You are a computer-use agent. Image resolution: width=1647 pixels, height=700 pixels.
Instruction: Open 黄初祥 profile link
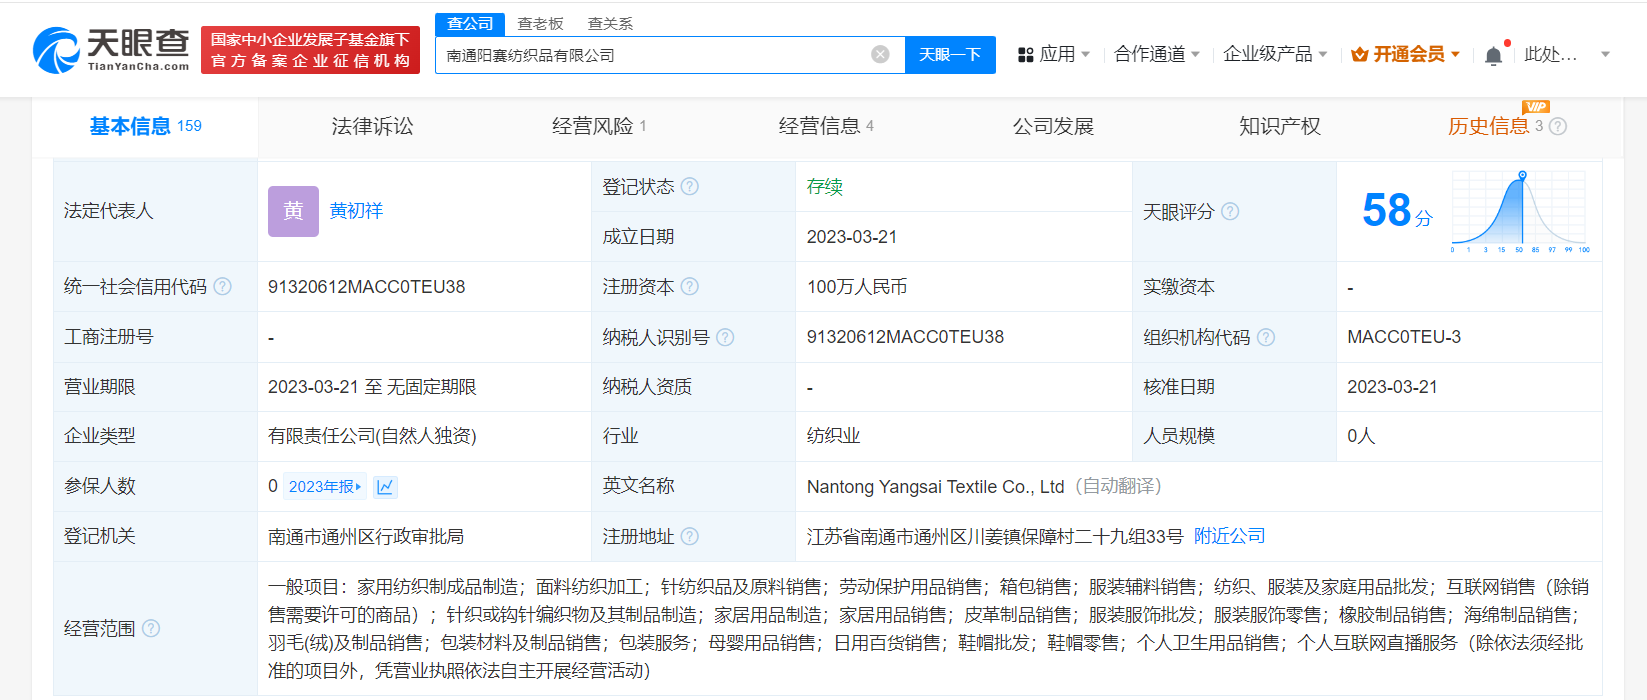click(356, 211)
